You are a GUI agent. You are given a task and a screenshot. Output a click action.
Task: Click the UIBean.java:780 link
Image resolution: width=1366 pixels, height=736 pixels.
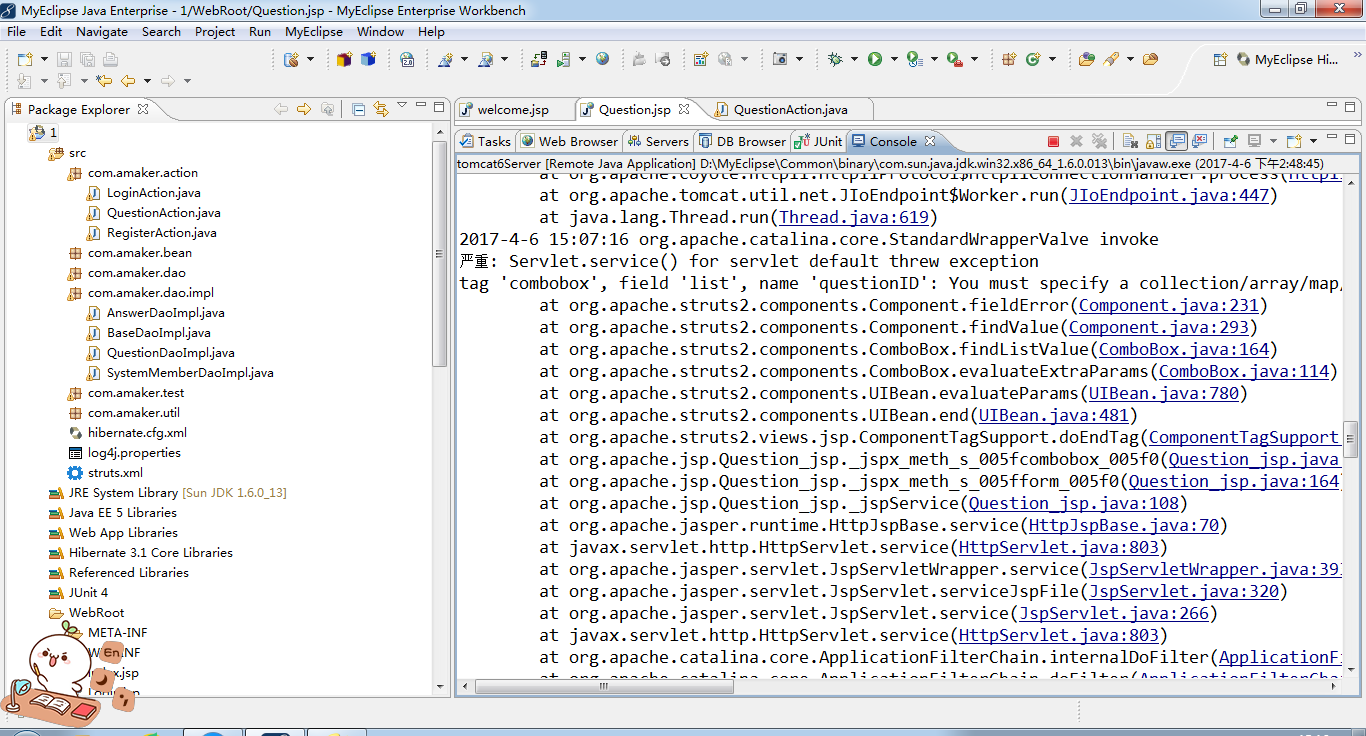pyautogui.click(x=1164, y=393)
